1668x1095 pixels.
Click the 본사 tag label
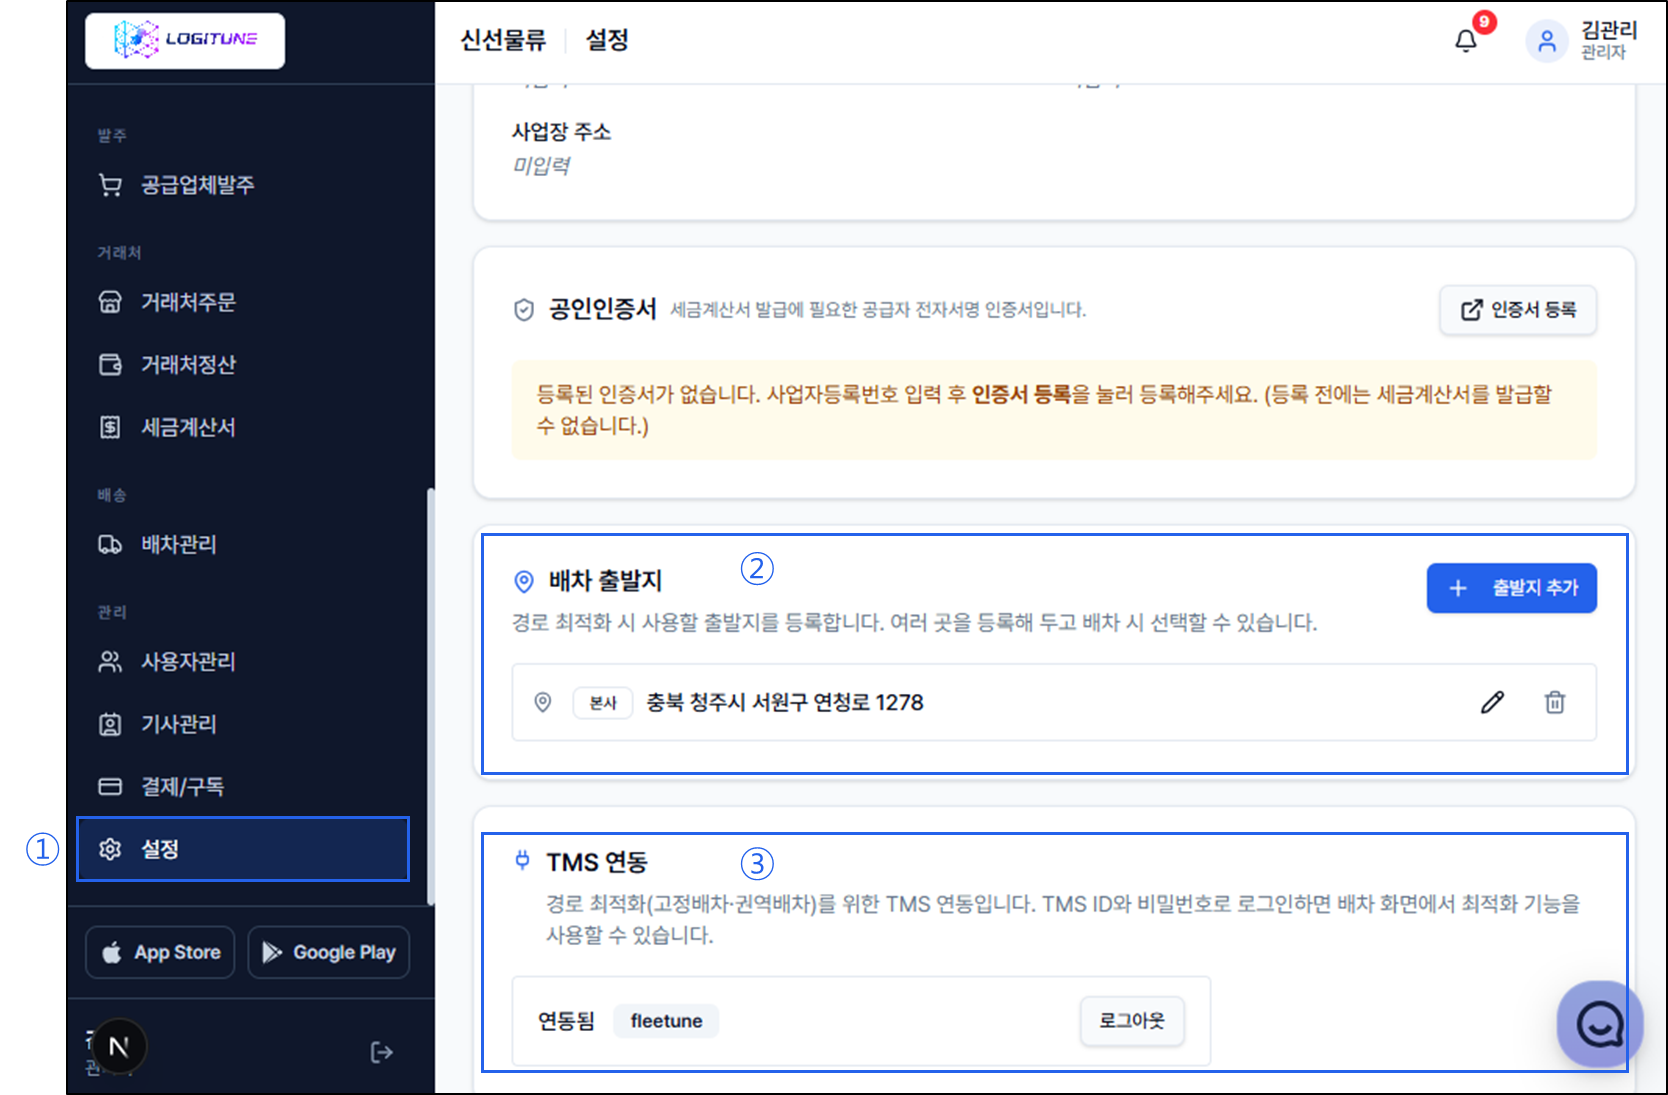click(x=603, y=703)
